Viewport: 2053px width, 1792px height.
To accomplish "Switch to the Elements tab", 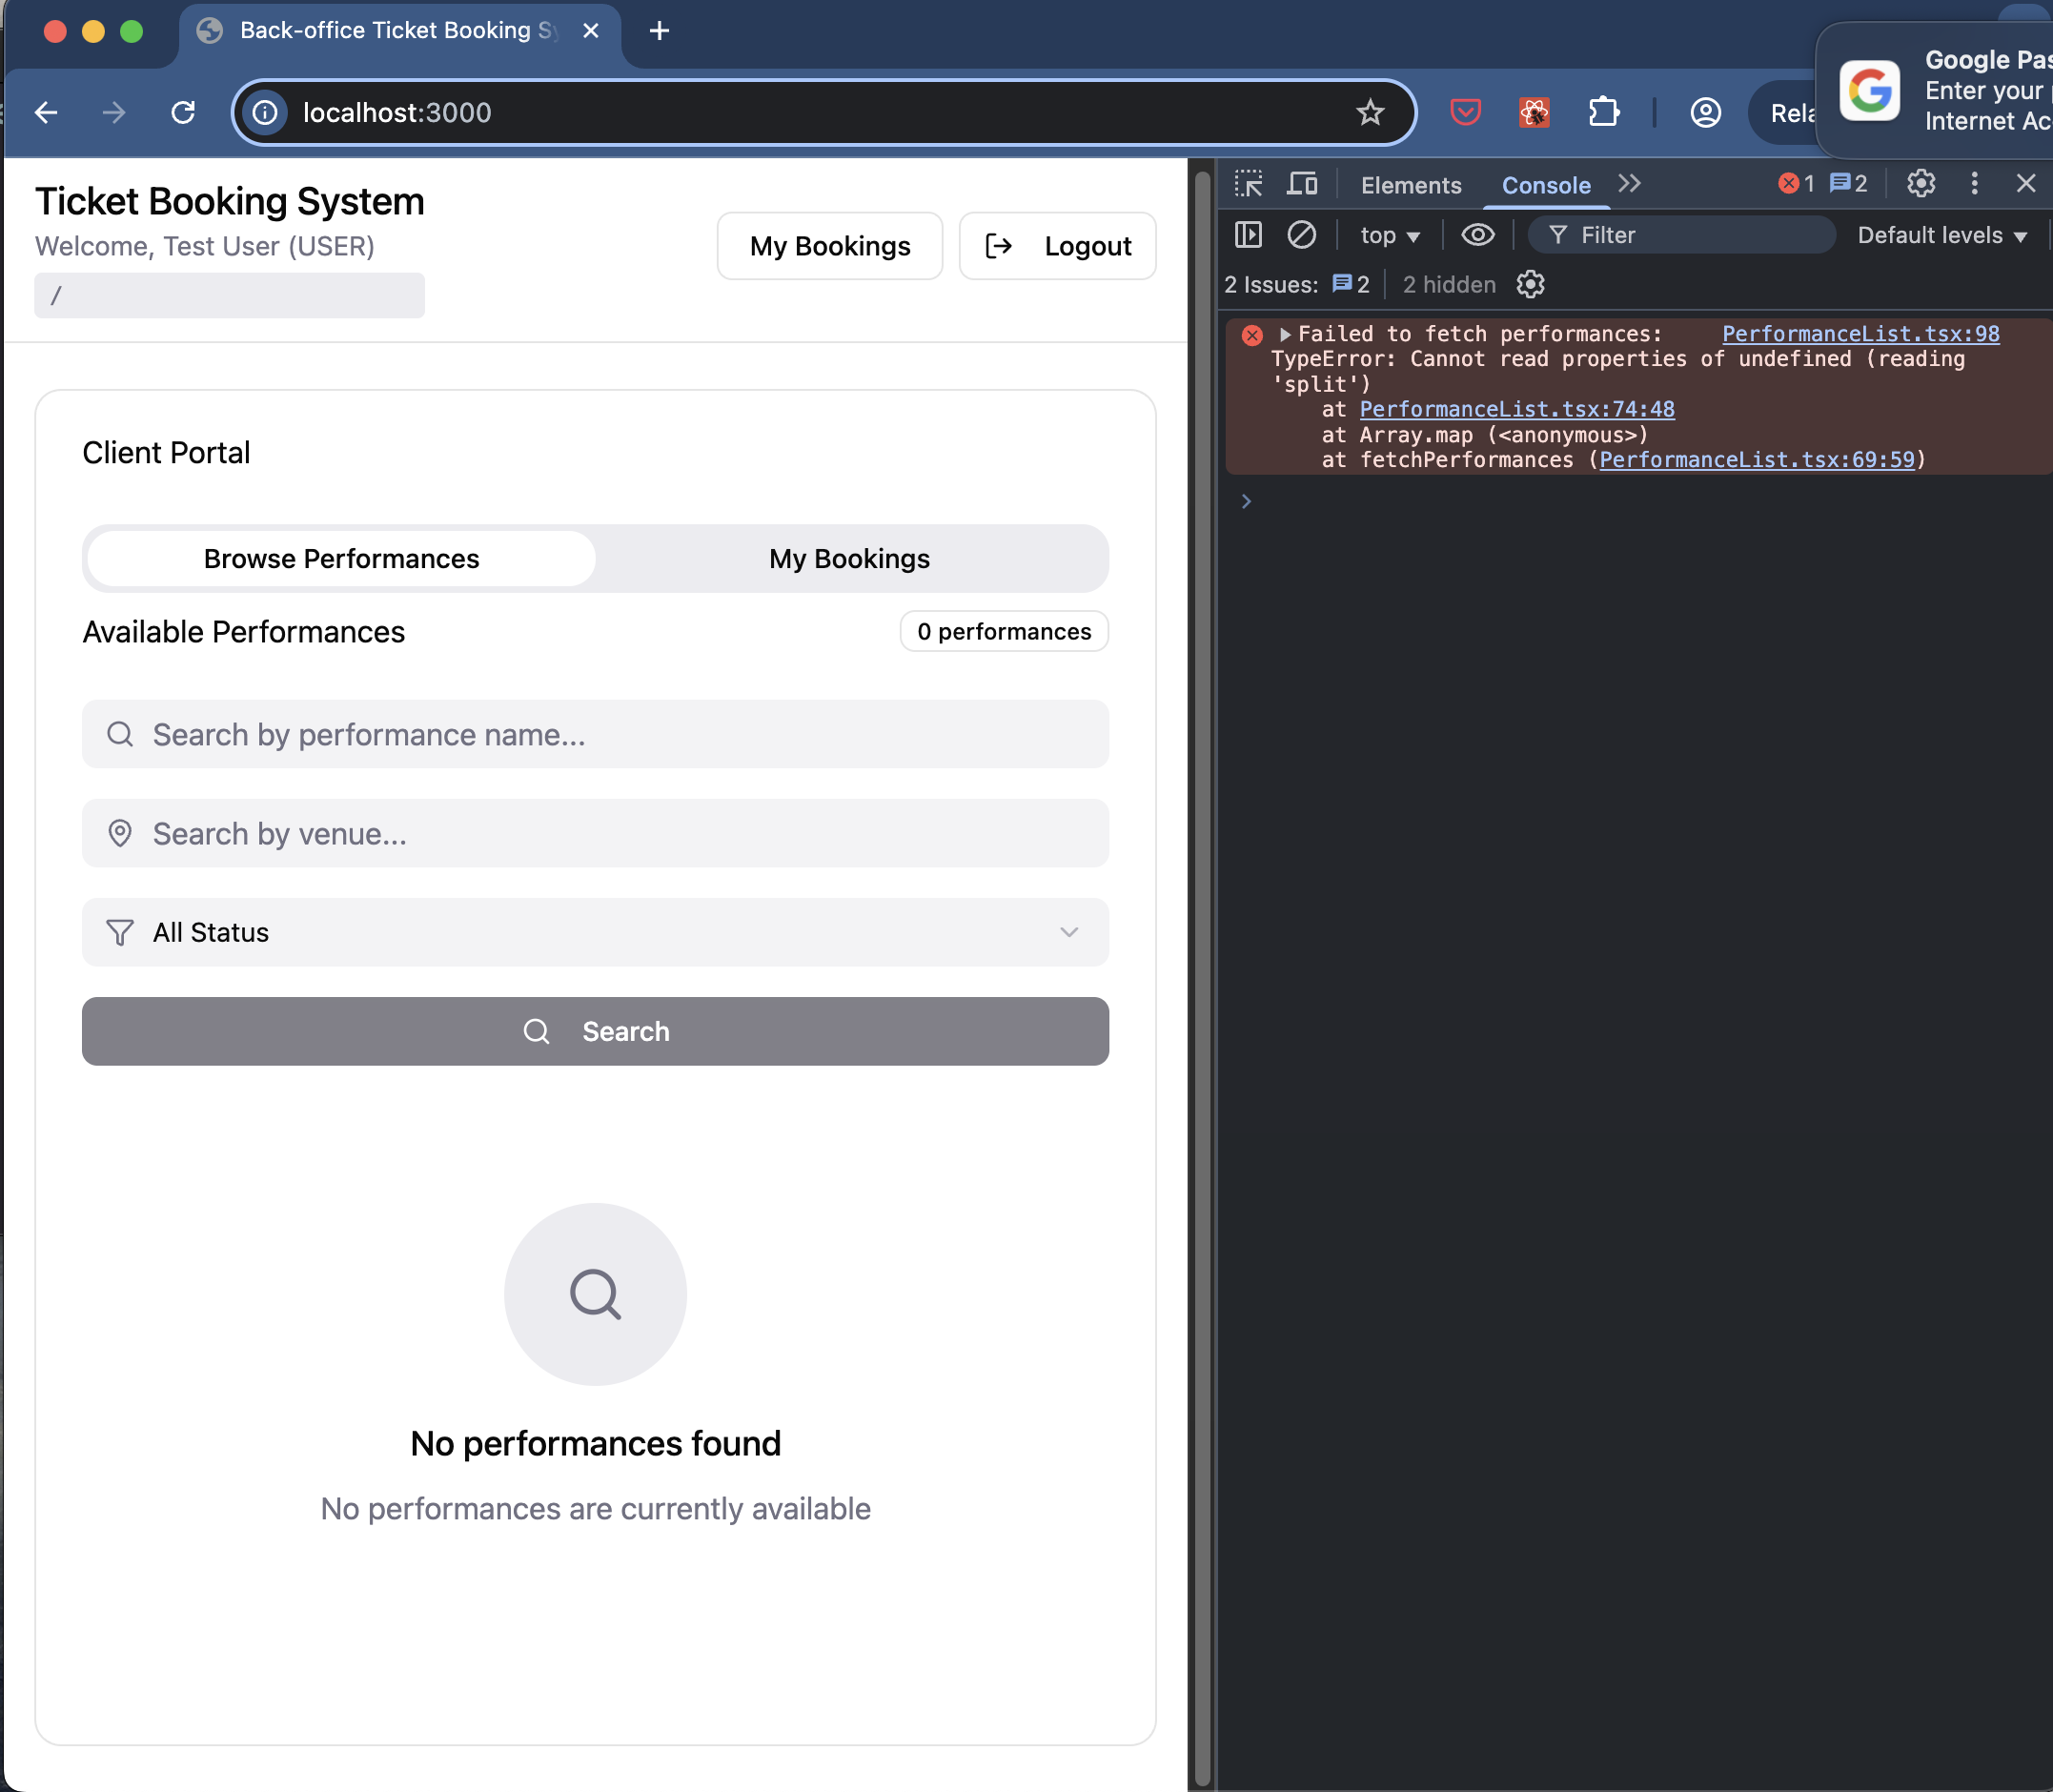I will pyautogui.click(x=1410, y=185).
